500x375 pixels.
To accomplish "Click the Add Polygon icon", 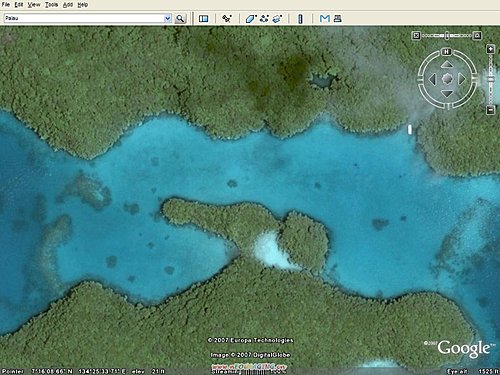I will pyautogui.click(x=251, y=19).
